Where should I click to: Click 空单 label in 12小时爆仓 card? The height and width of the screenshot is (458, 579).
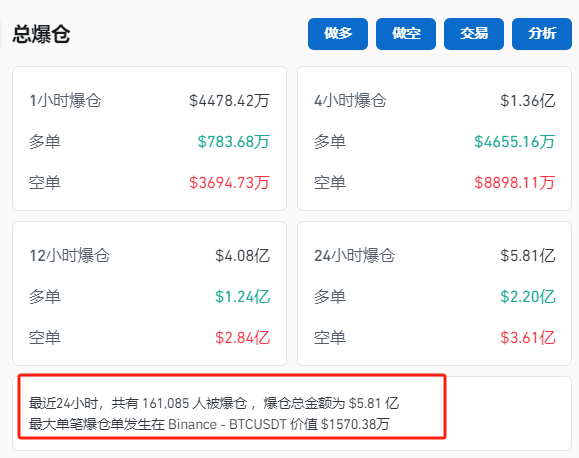(x=45, y=338)
